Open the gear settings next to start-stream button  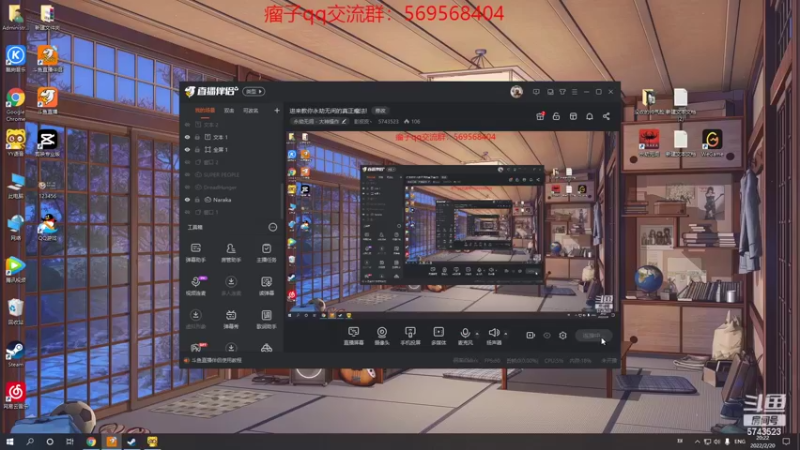tap(563, 335)
